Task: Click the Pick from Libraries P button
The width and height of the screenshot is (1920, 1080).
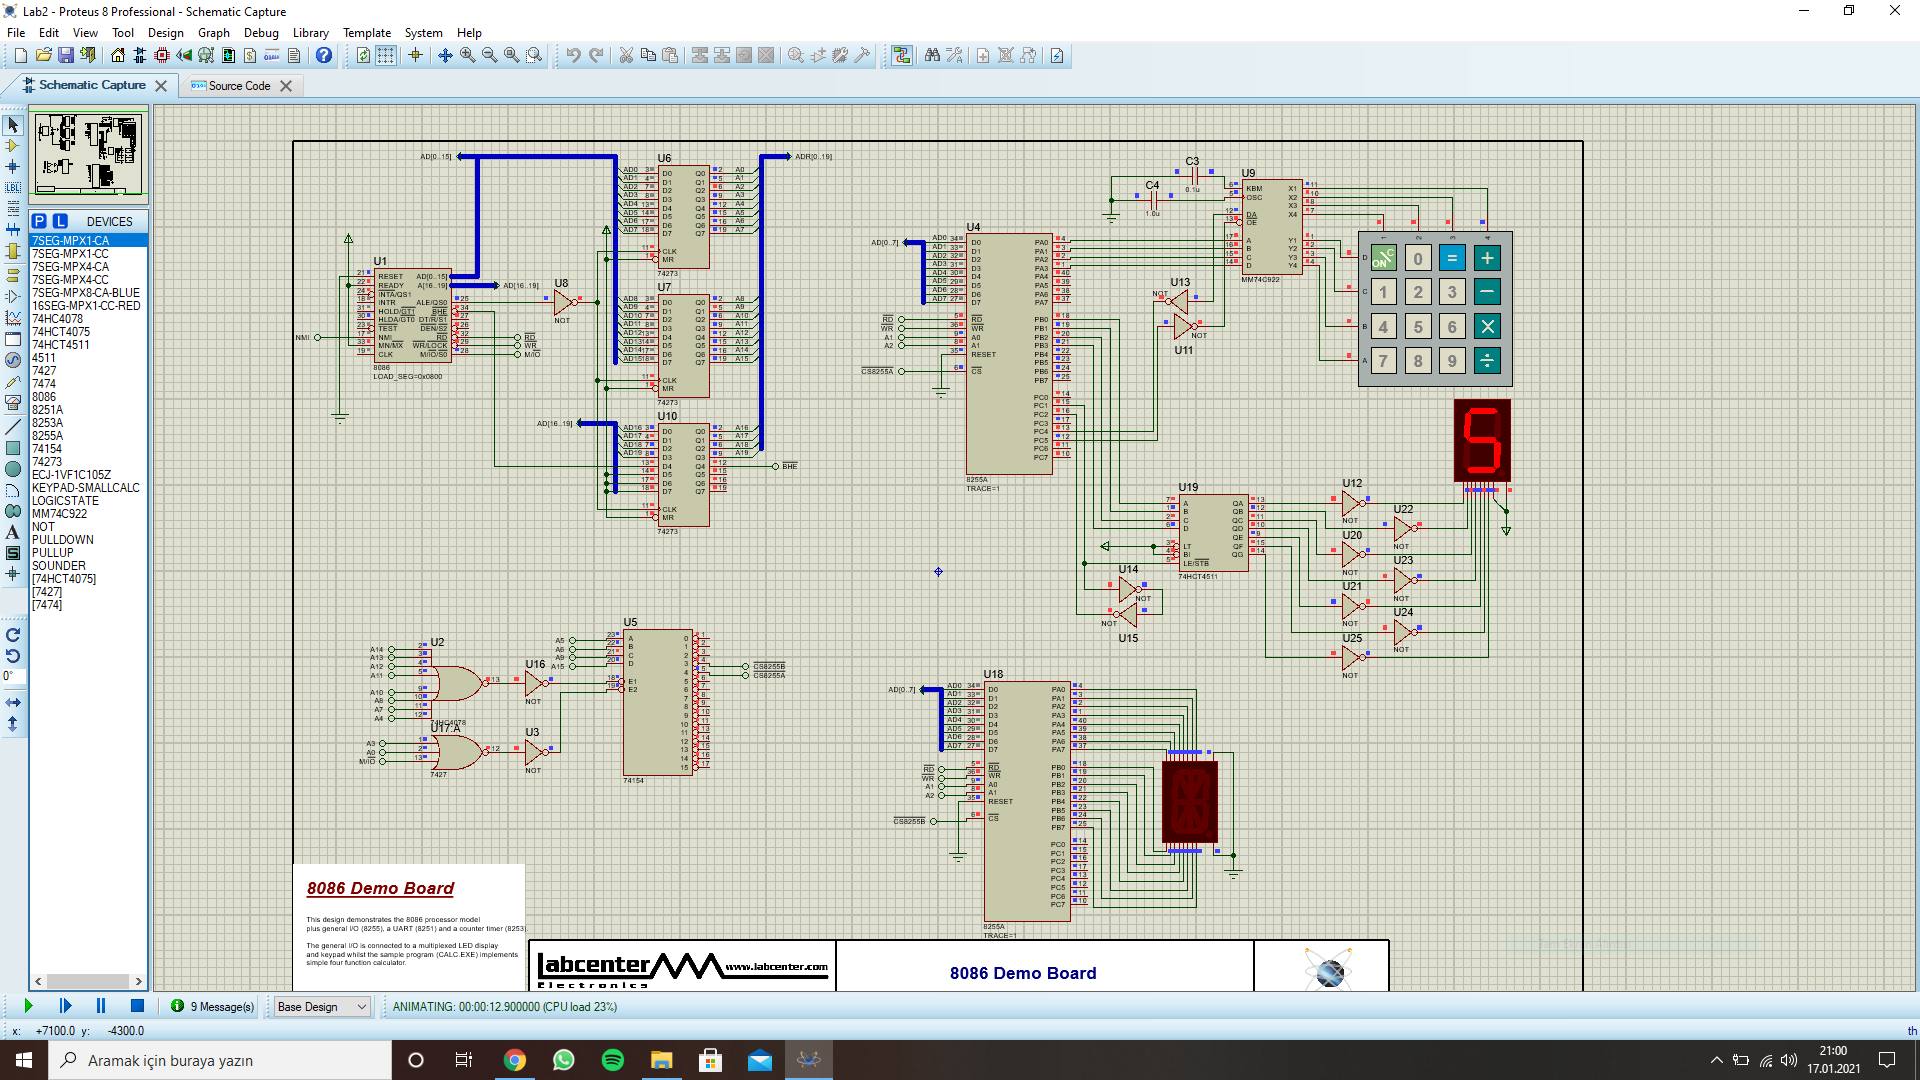Action: pos(39,221)
